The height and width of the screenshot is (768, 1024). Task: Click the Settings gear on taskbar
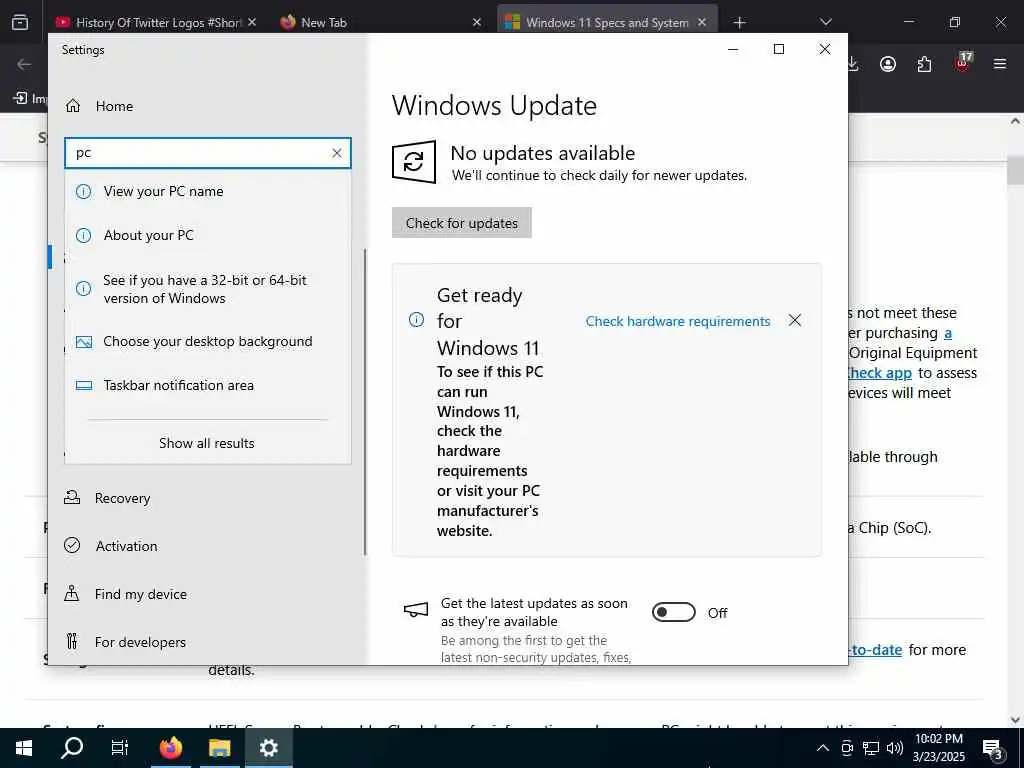[x=268, y=748]
